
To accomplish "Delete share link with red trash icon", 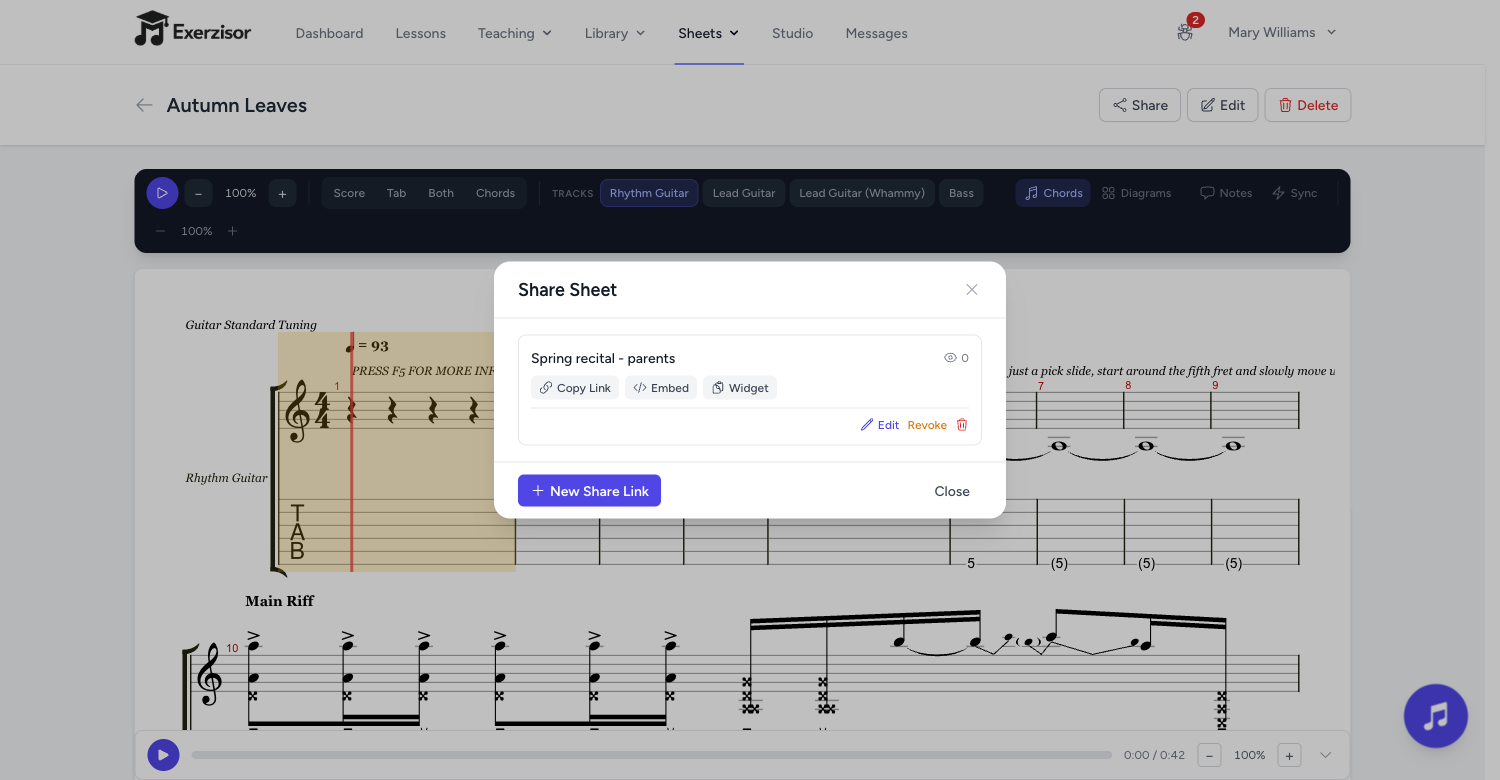I will pyautogui.click(x=962, y=425).
